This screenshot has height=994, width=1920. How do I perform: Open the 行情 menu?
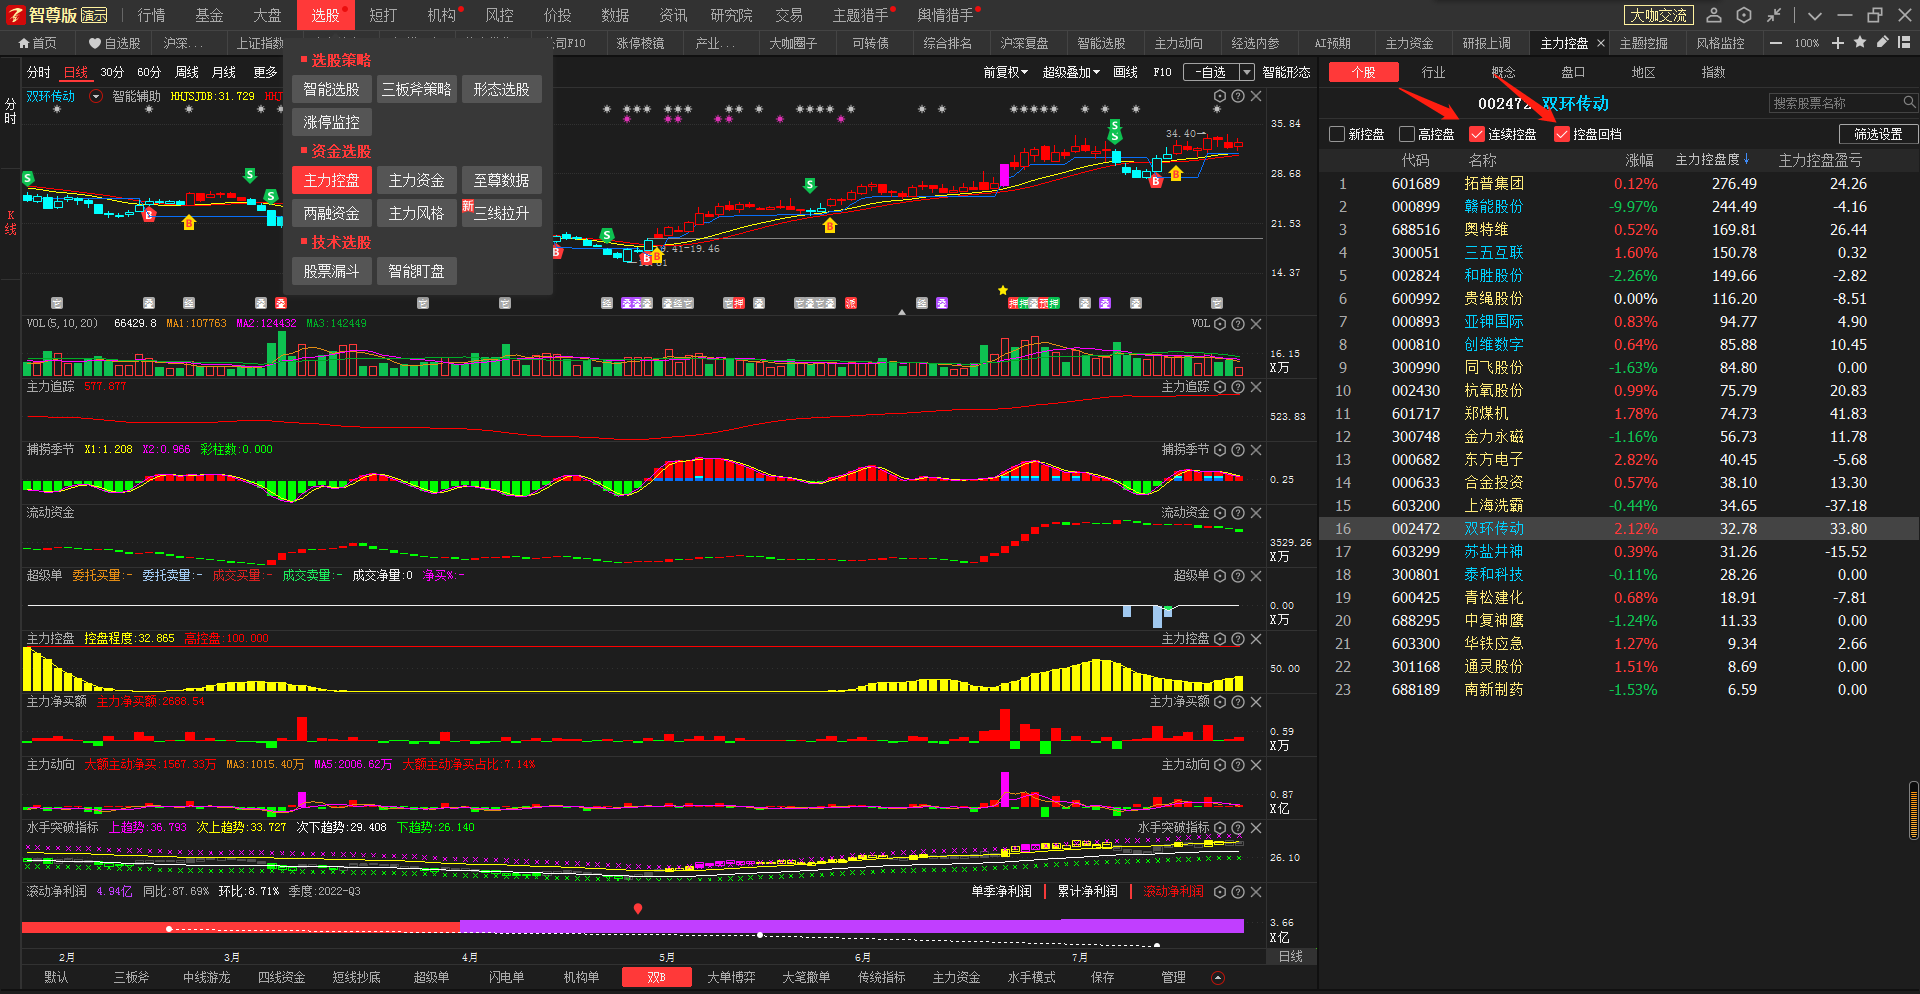coord(152,15)
